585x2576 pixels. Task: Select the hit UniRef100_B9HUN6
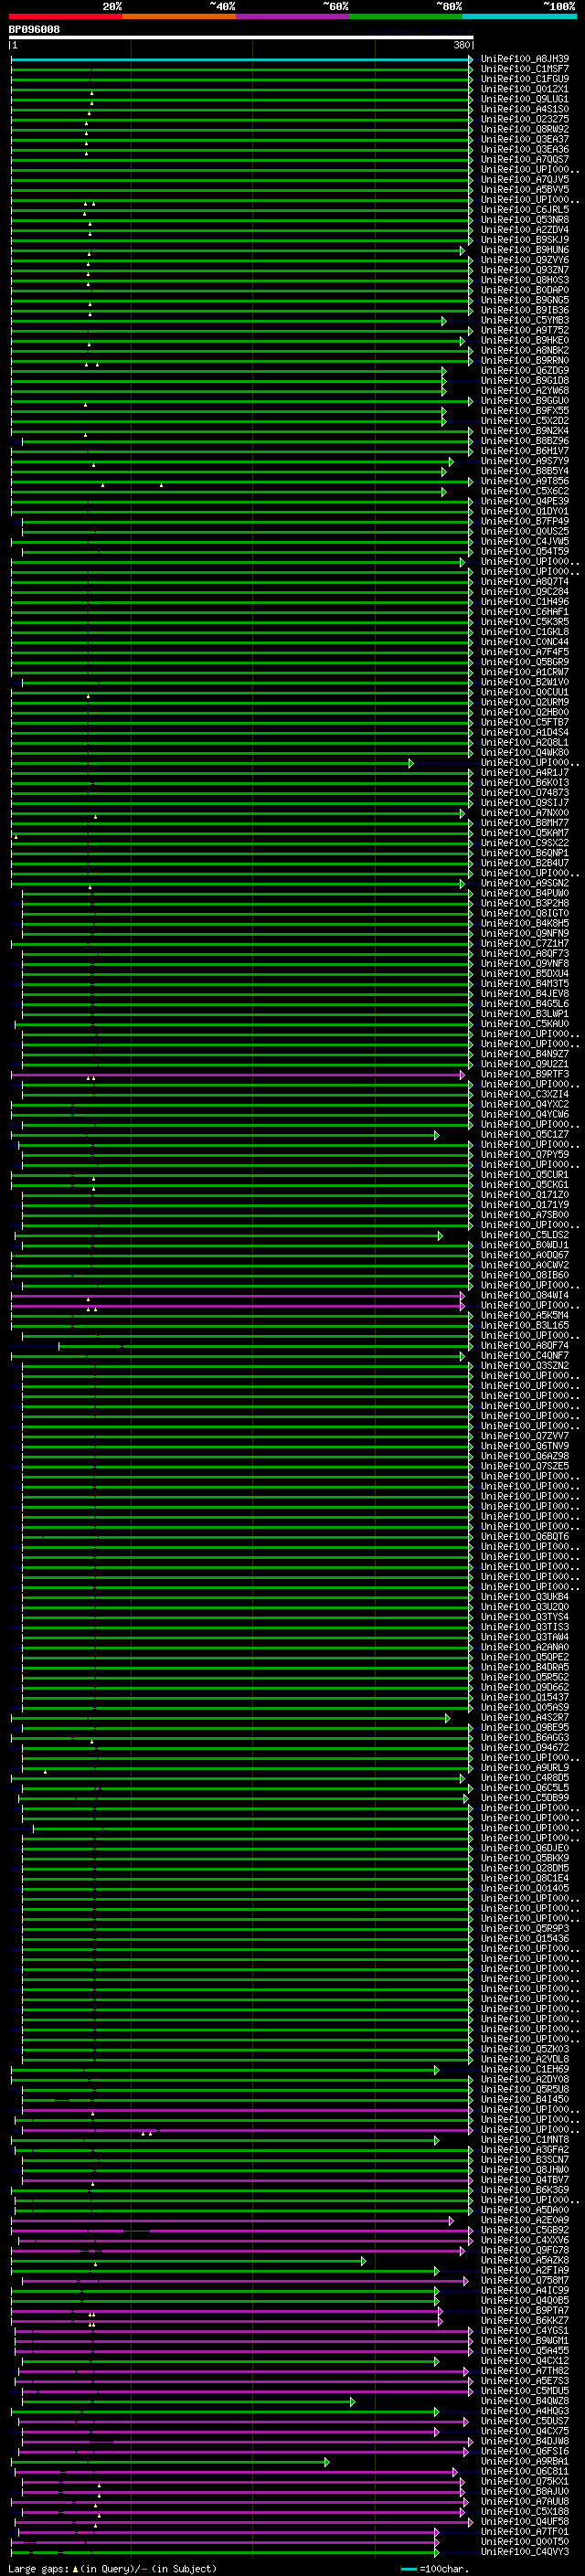click(x=525, y=250)
